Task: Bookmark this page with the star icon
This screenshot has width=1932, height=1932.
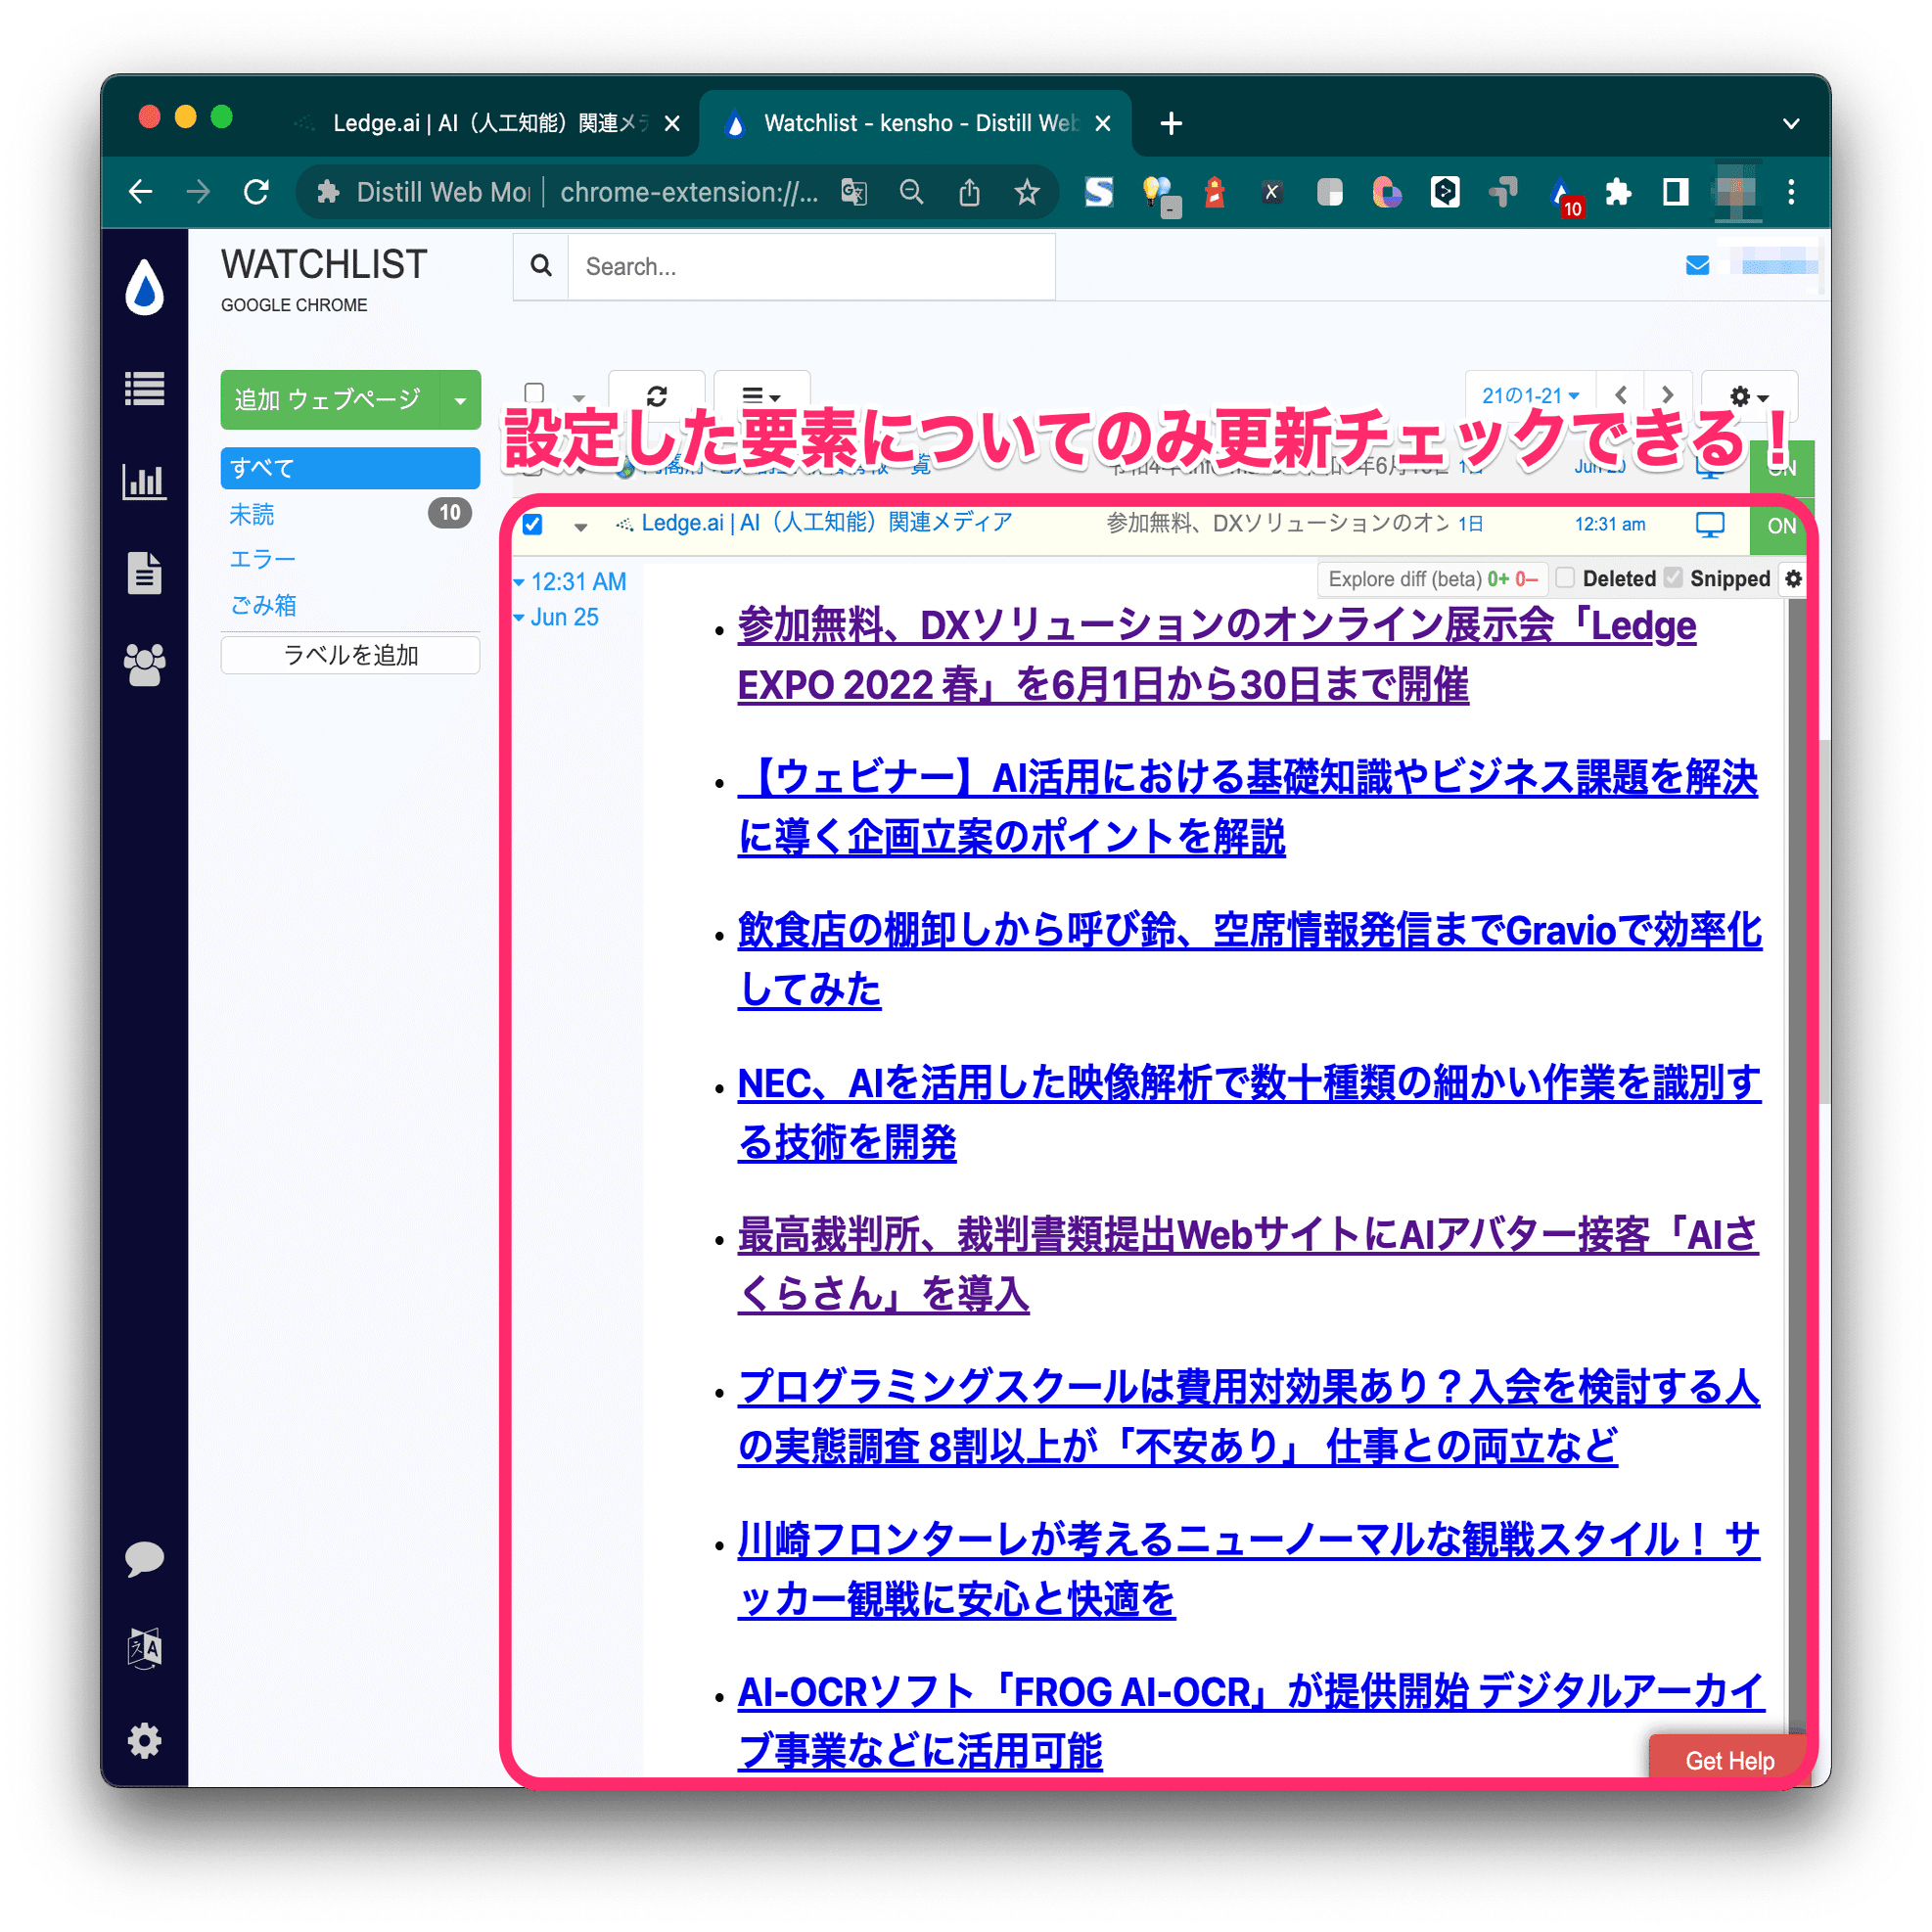Action: [x=1027, y=191]
